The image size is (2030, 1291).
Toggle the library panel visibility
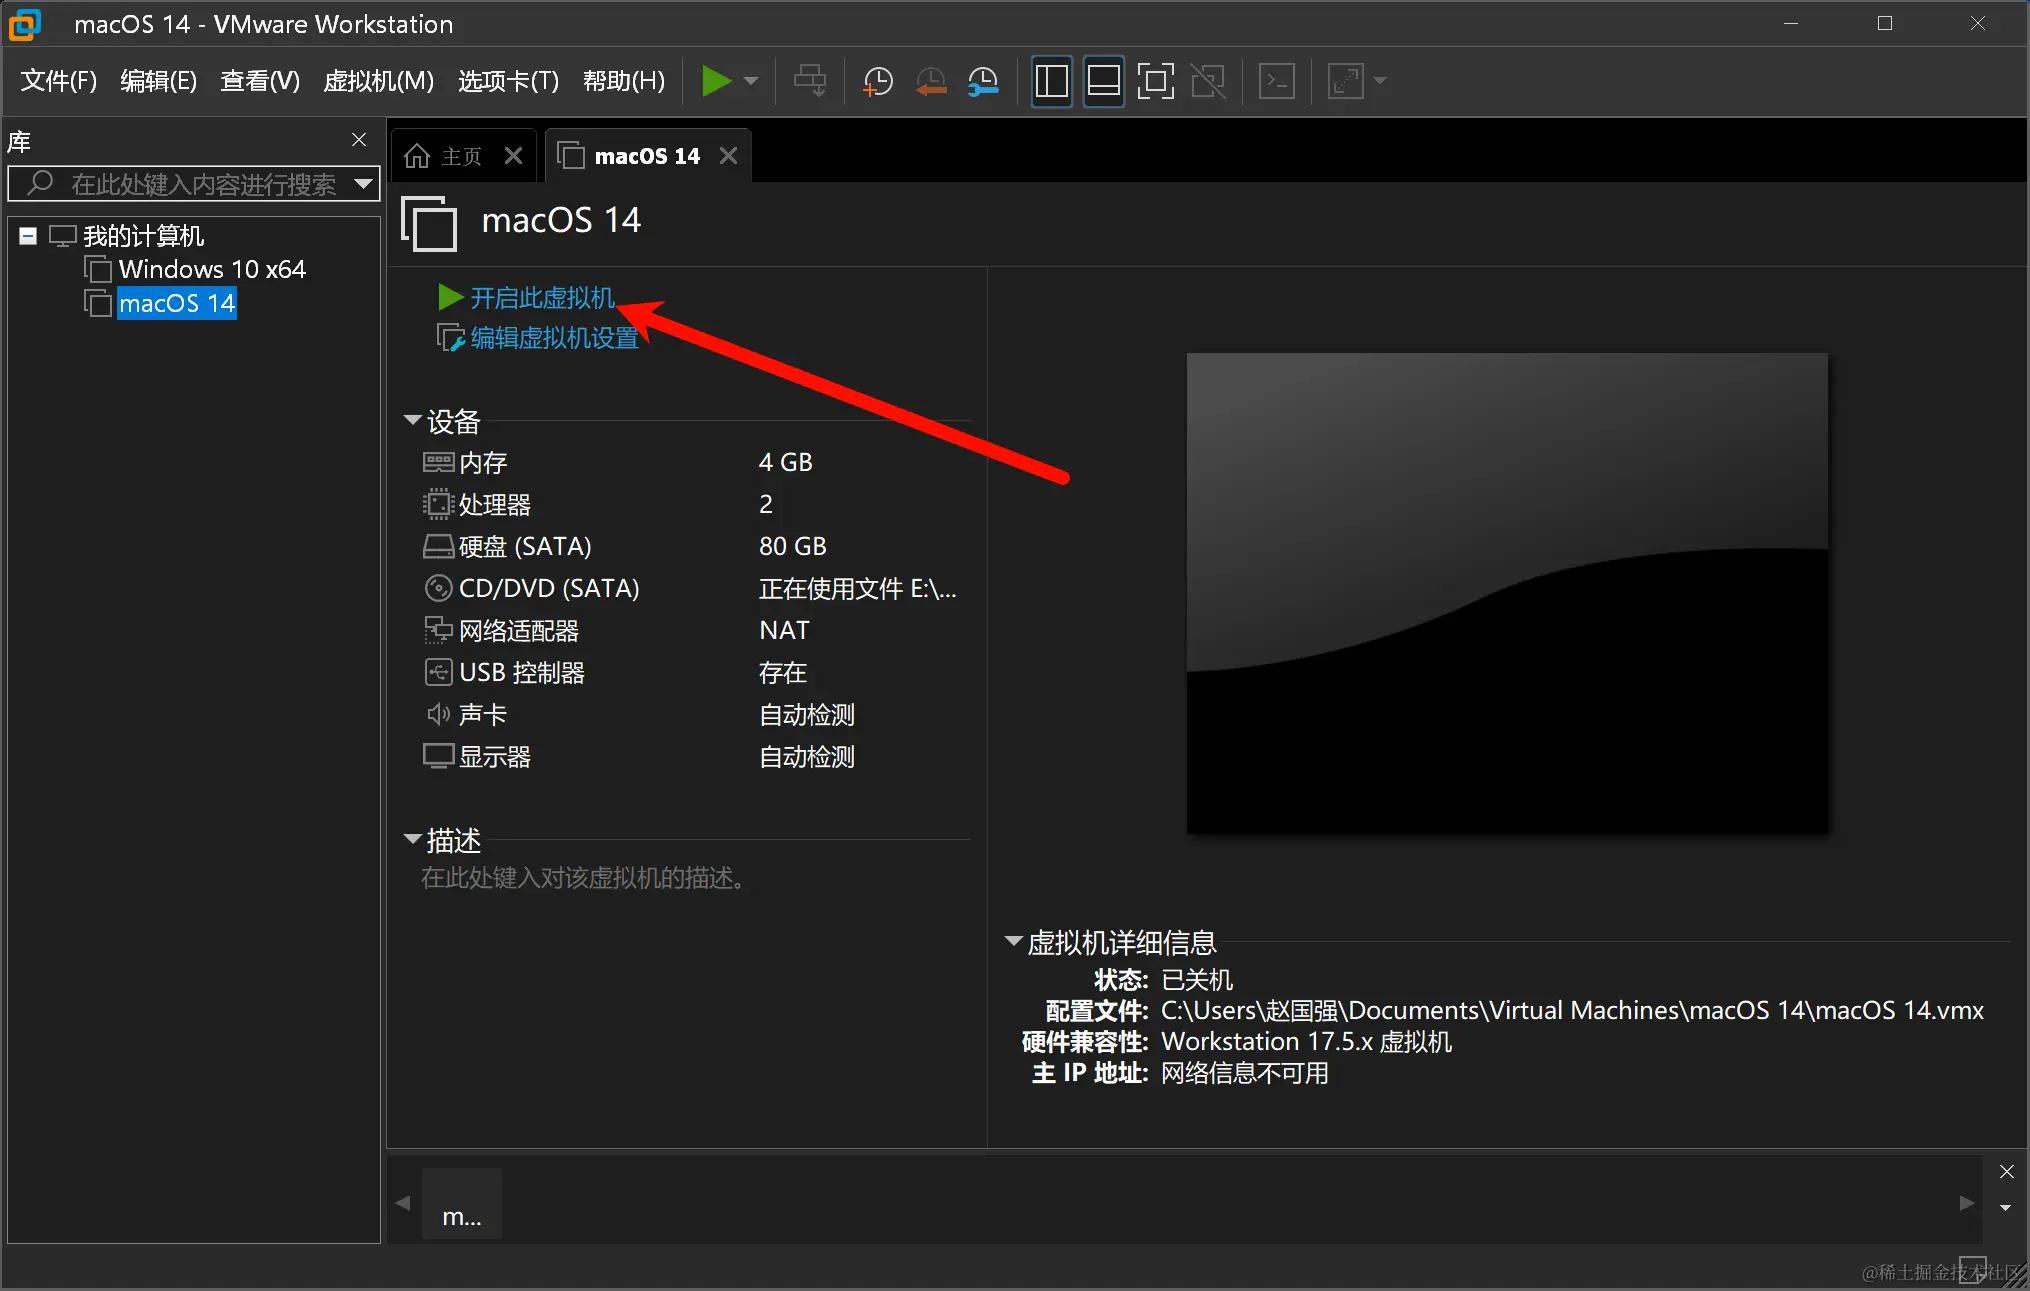click(x=1051, y=81)
